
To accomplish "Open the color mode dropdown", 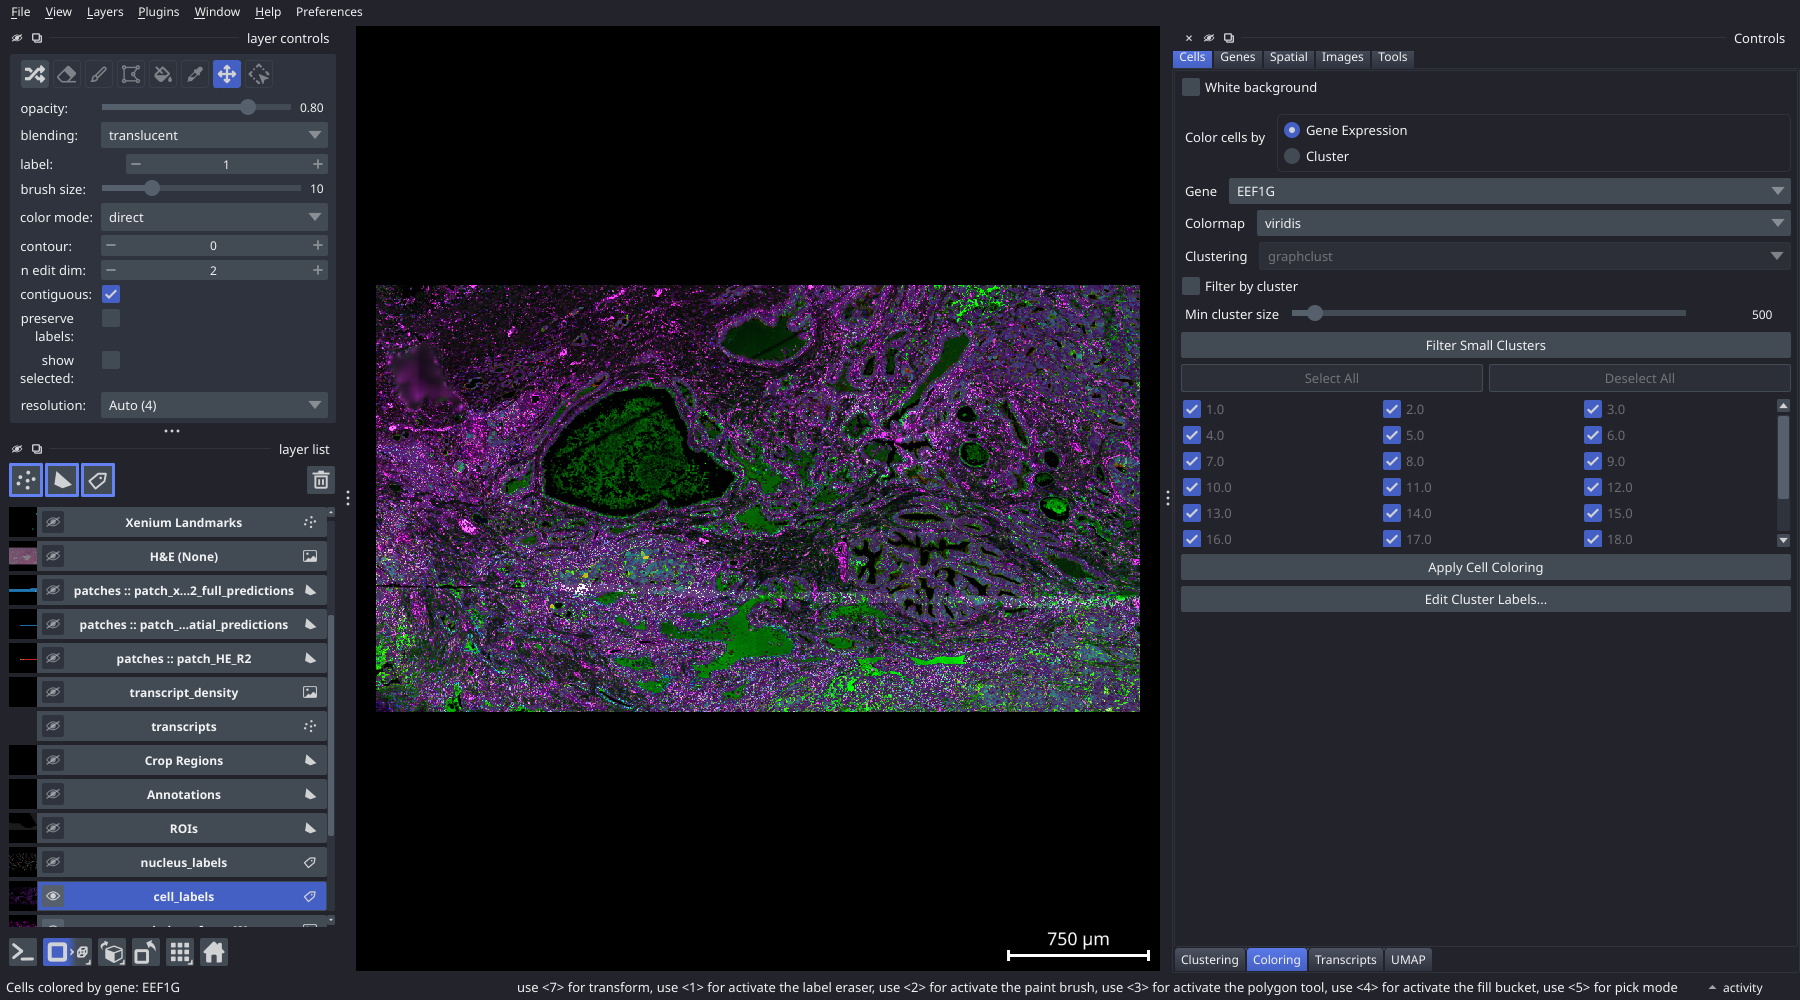I will click(214, 217).
